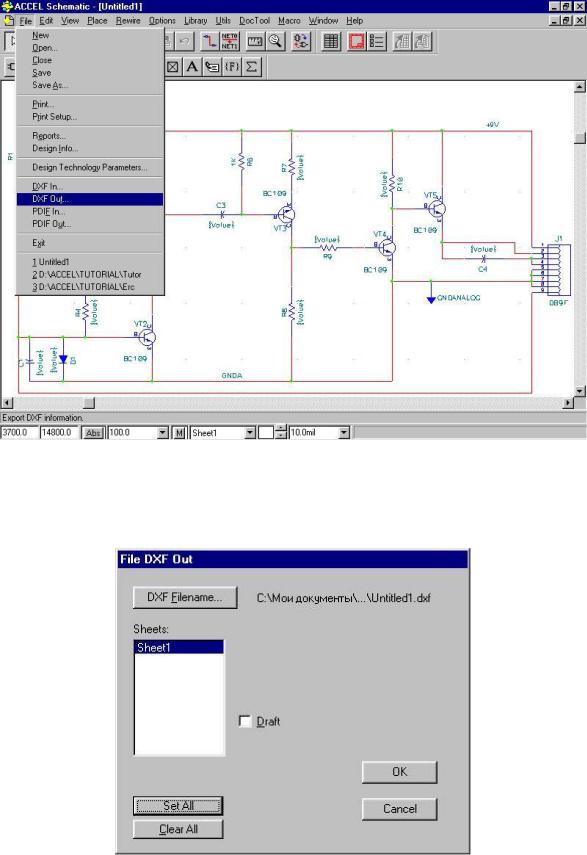Click the X coordinate field 3700.0
587x855 pixels.
pos(19,432)
